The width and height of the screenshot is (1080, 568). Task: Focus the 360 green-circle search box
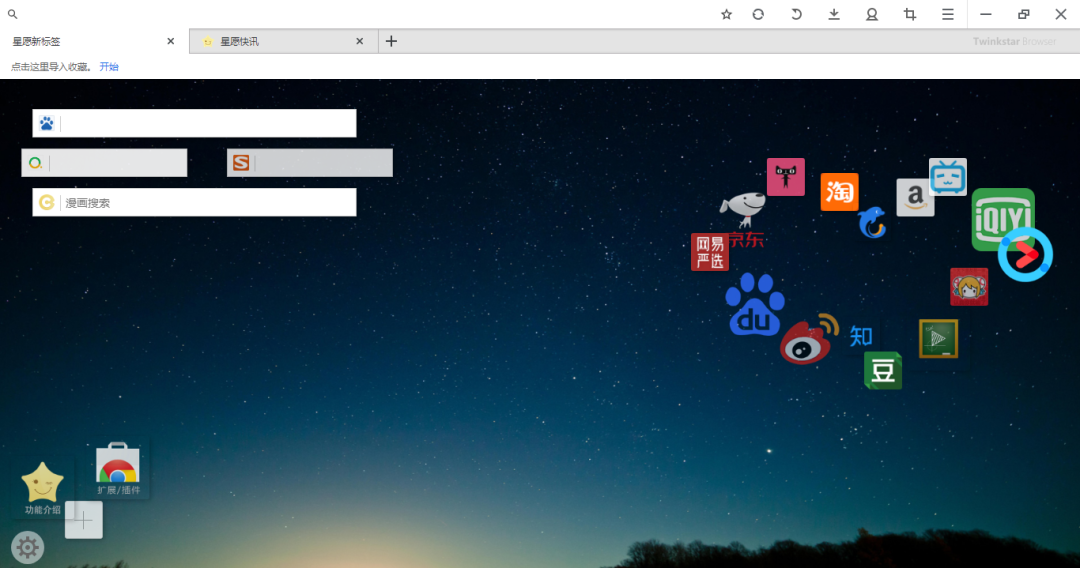point(104,163)
